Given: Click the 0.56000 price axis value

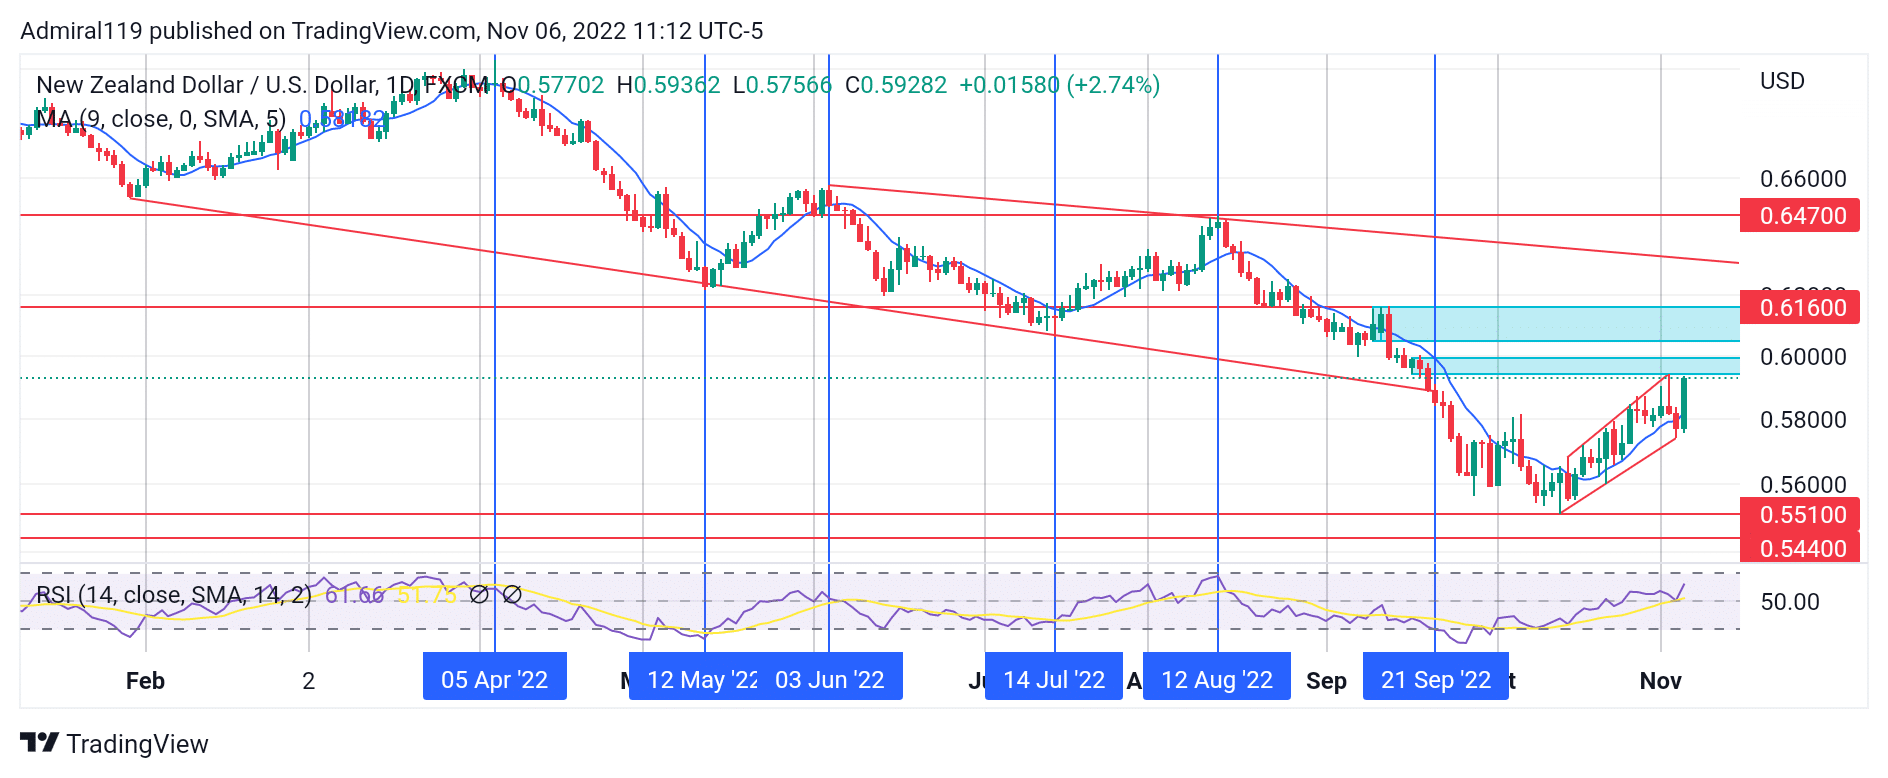Looking at the screenshot, I should [x=1803, y=485].
